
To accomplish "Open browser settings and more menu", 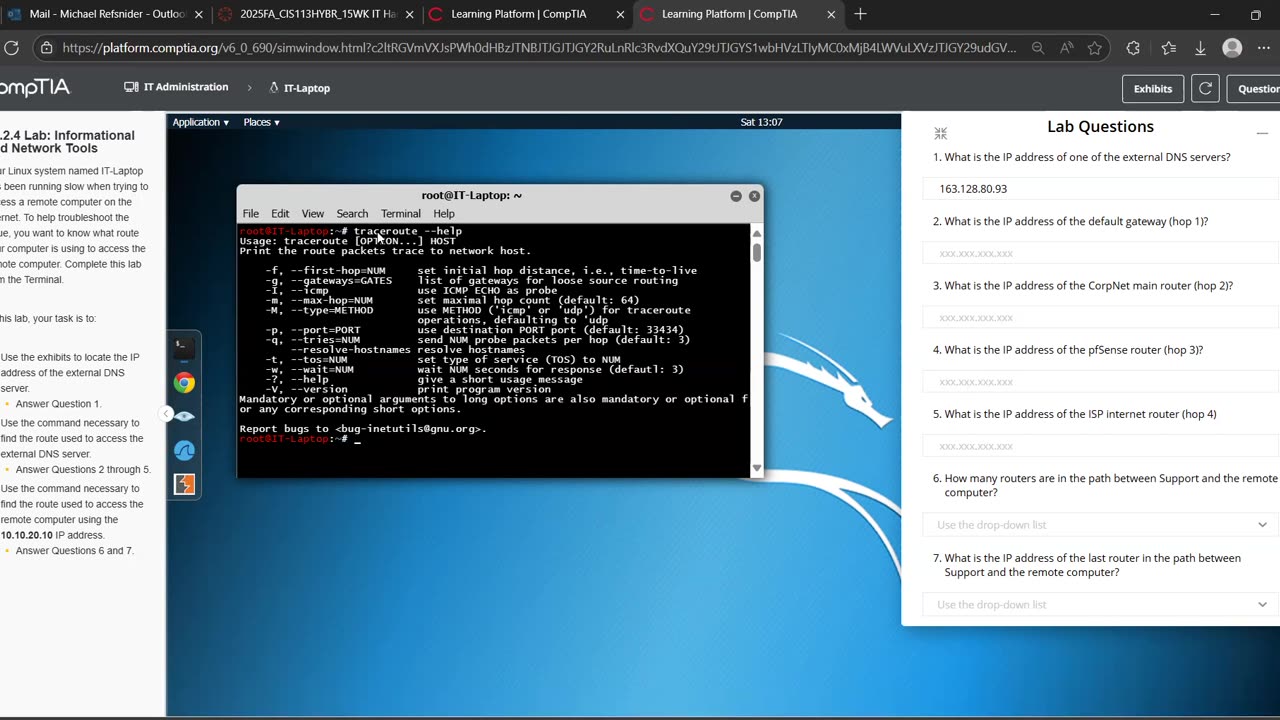I will [1266, 47].
